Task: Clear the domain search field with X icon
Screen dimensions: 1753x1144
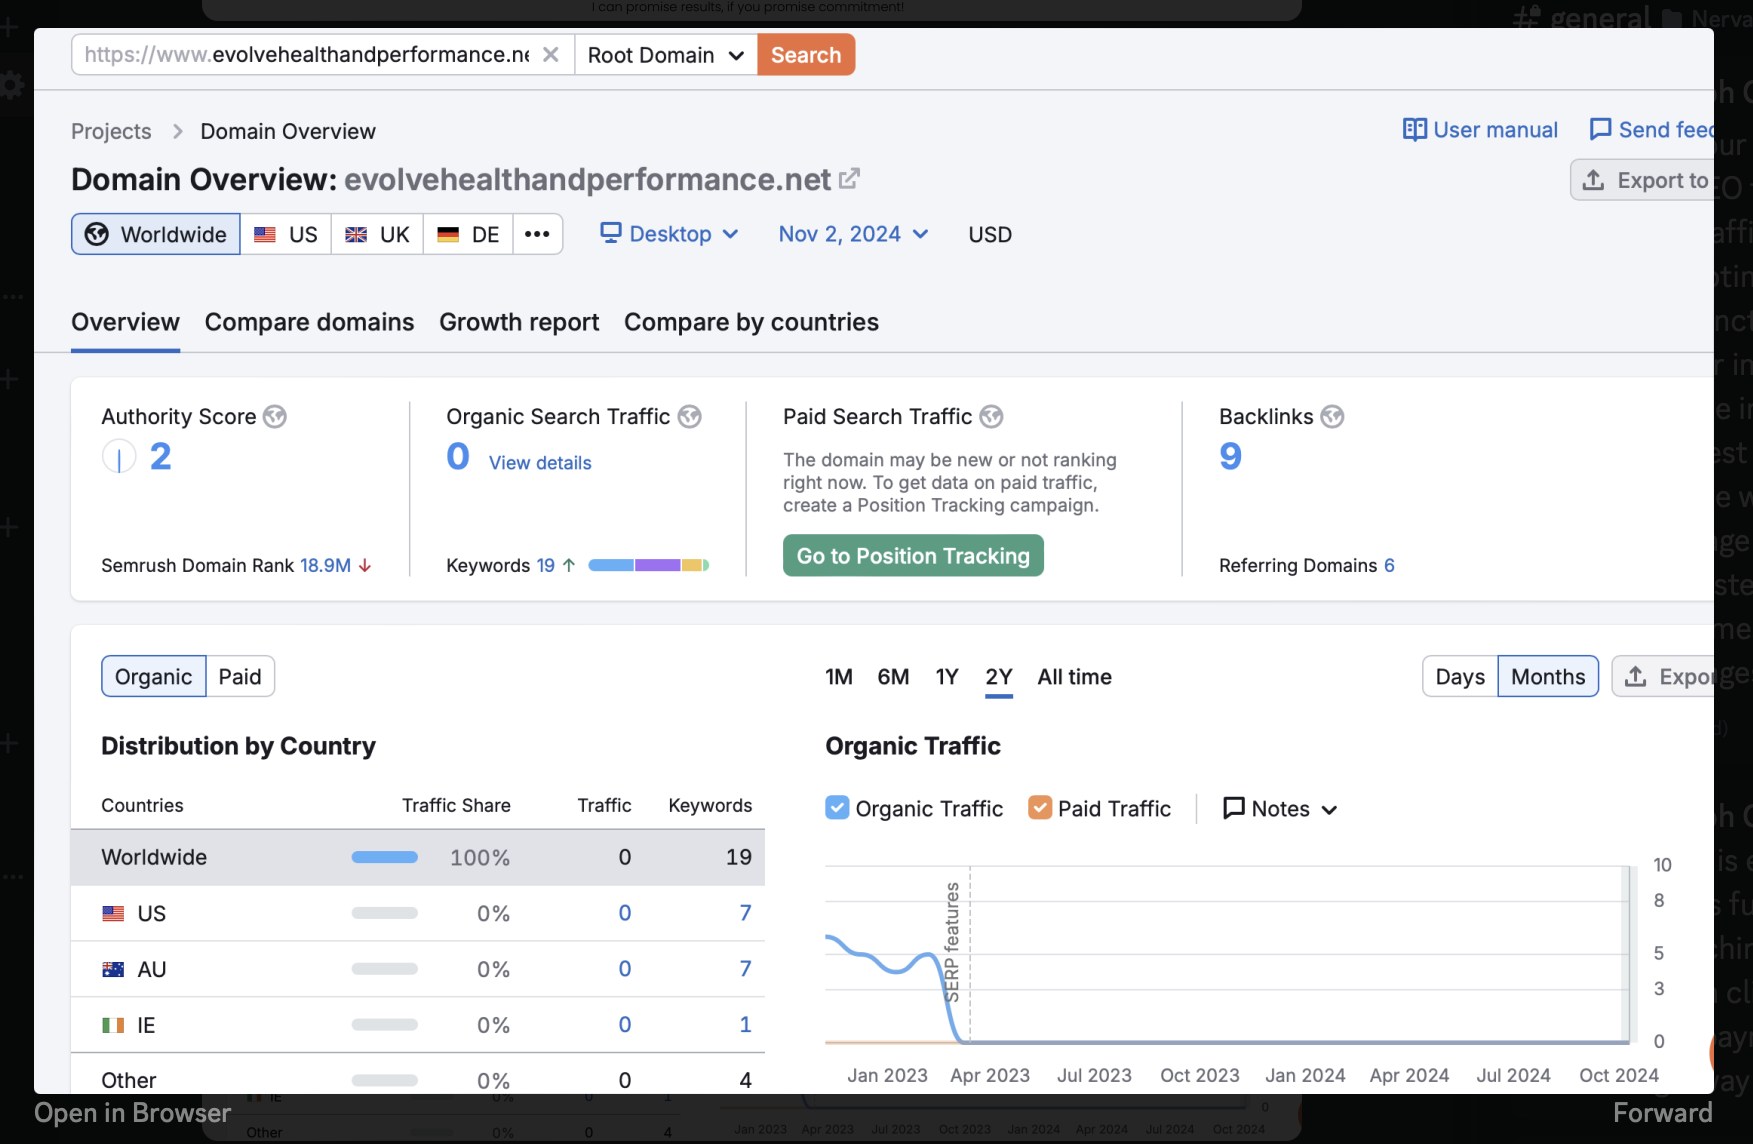Action: 550,55
